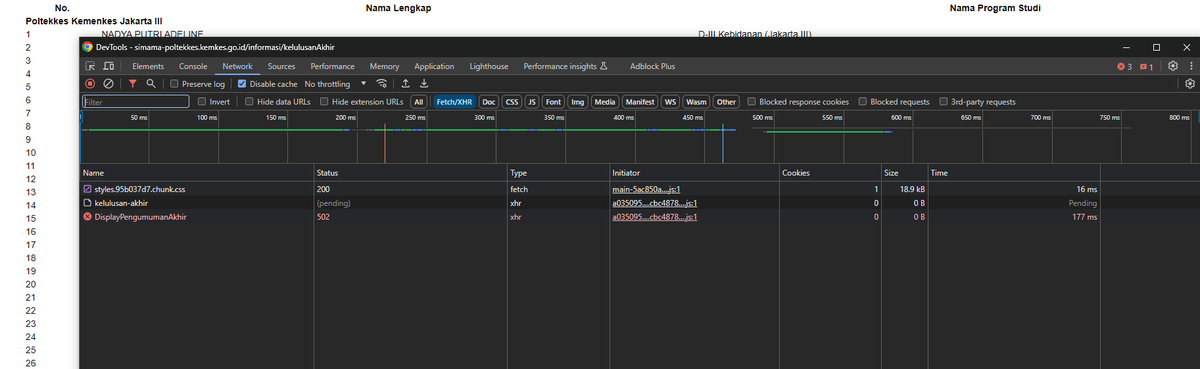Viewport: 1200px width, 369px height.
Task: Select the DisplayPengumumanAkhir request name
Action: 140,216
